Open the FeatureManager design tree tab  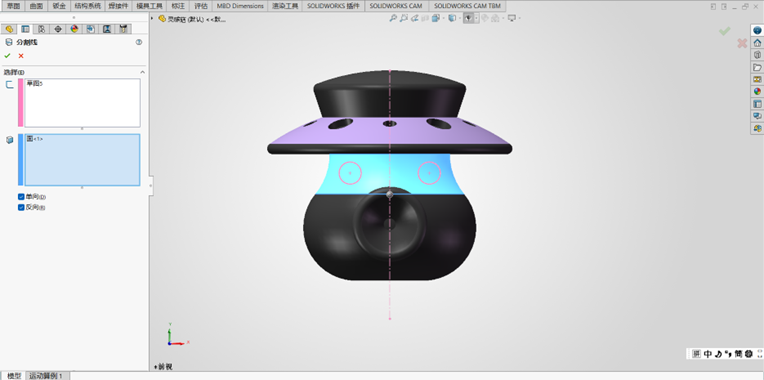(9, 29)
